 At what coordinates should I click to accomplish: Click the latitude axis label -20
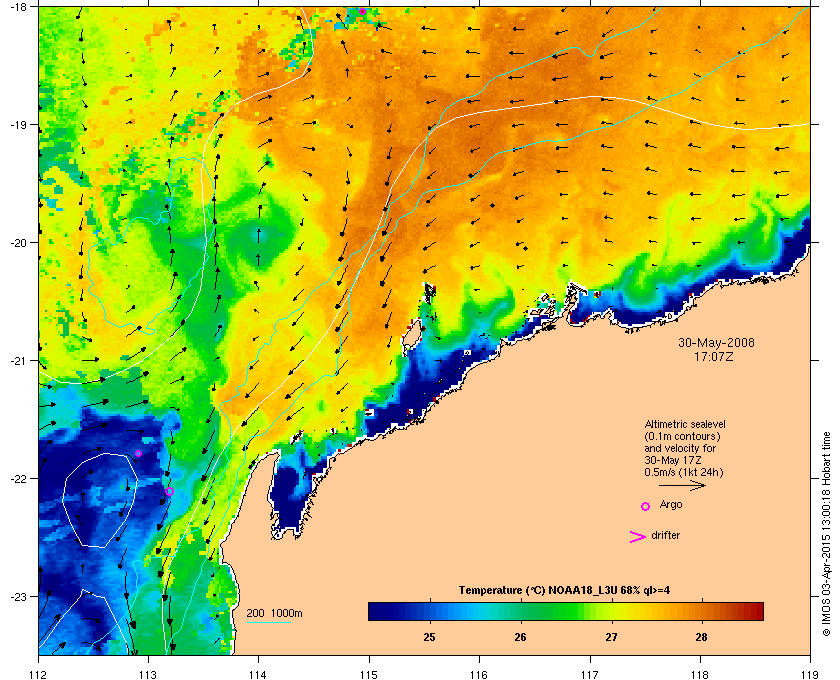point(18,243)
